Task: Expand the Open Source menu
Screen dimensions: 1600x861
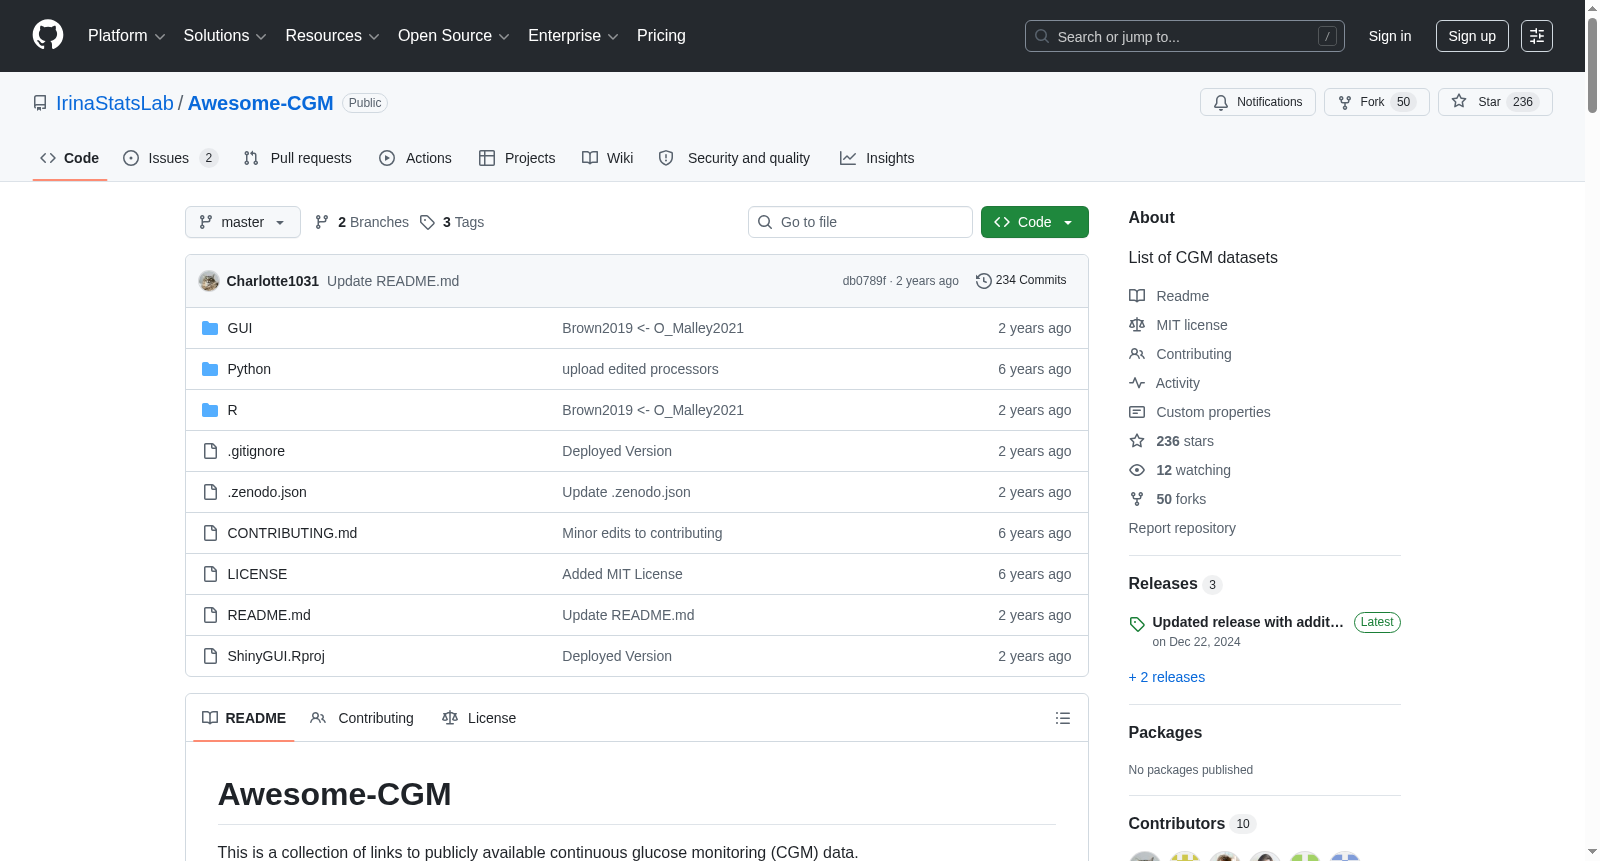Action: tap(454, 36)
